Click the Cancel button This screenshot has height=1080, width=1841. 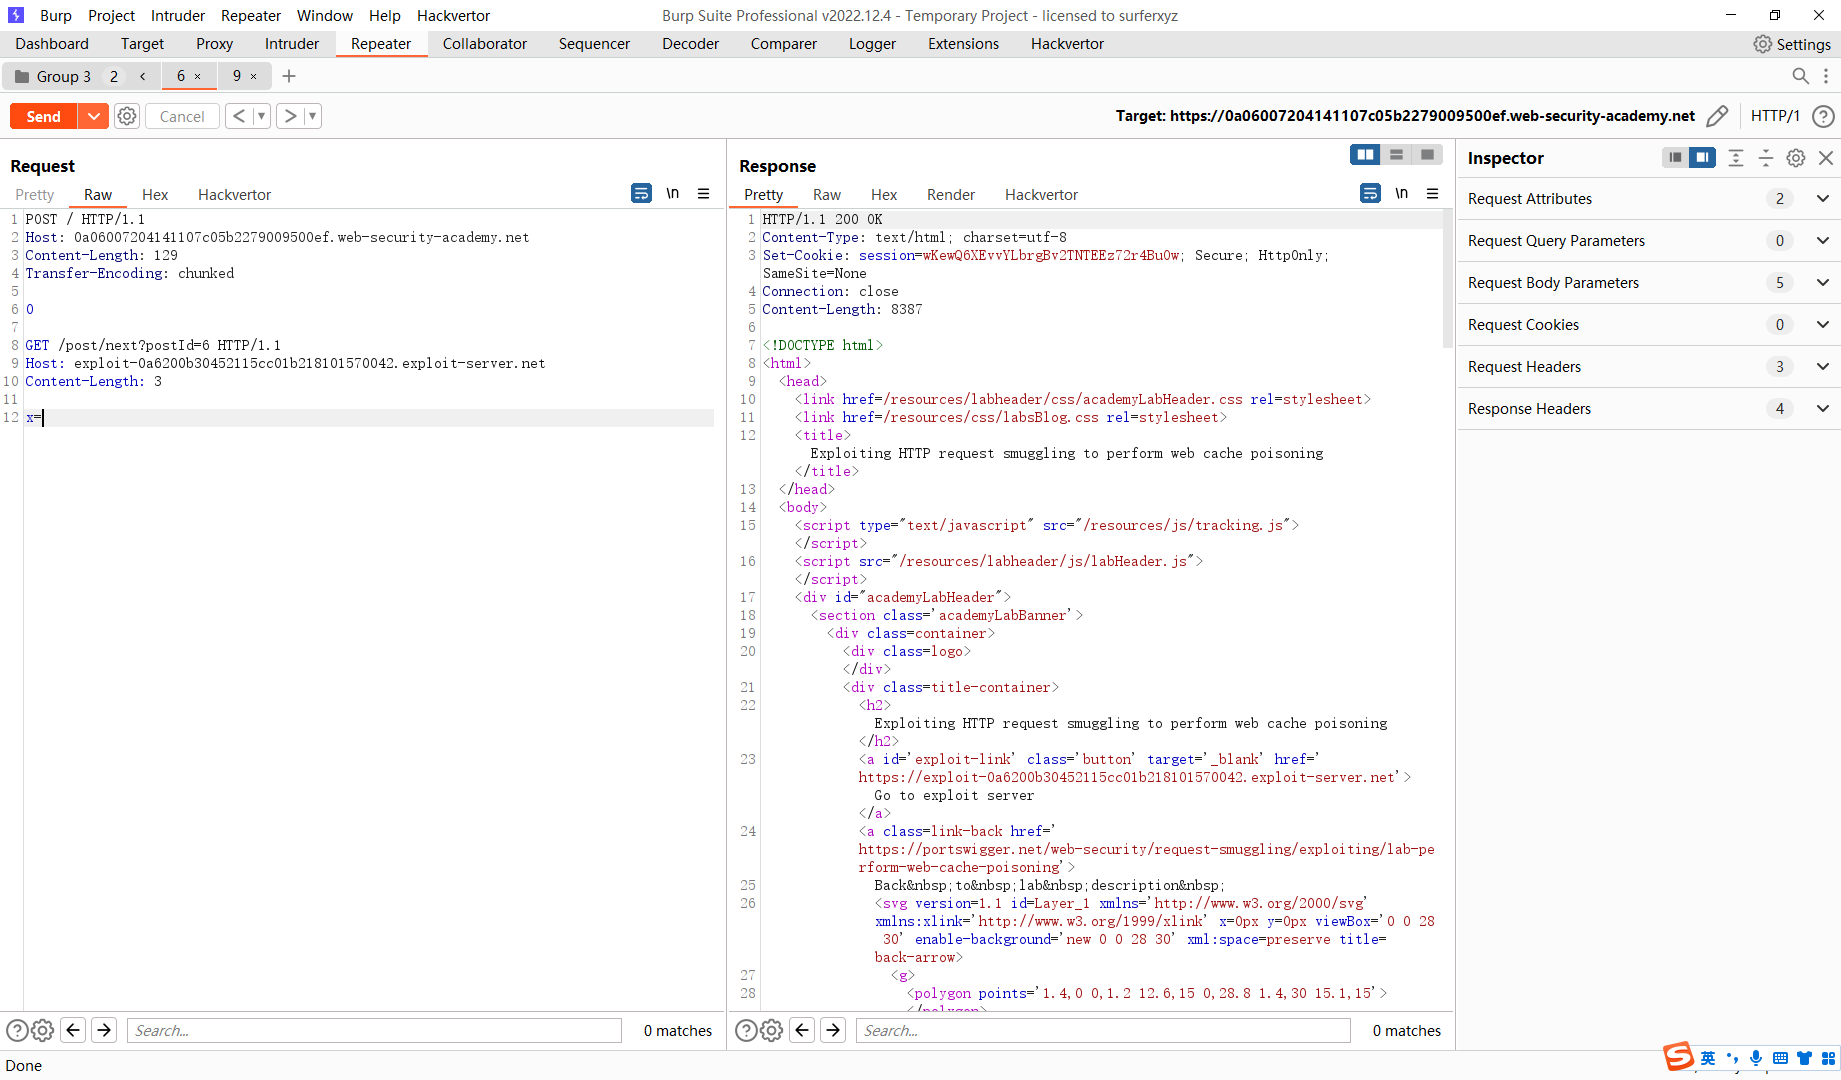[x=182, y=116]
